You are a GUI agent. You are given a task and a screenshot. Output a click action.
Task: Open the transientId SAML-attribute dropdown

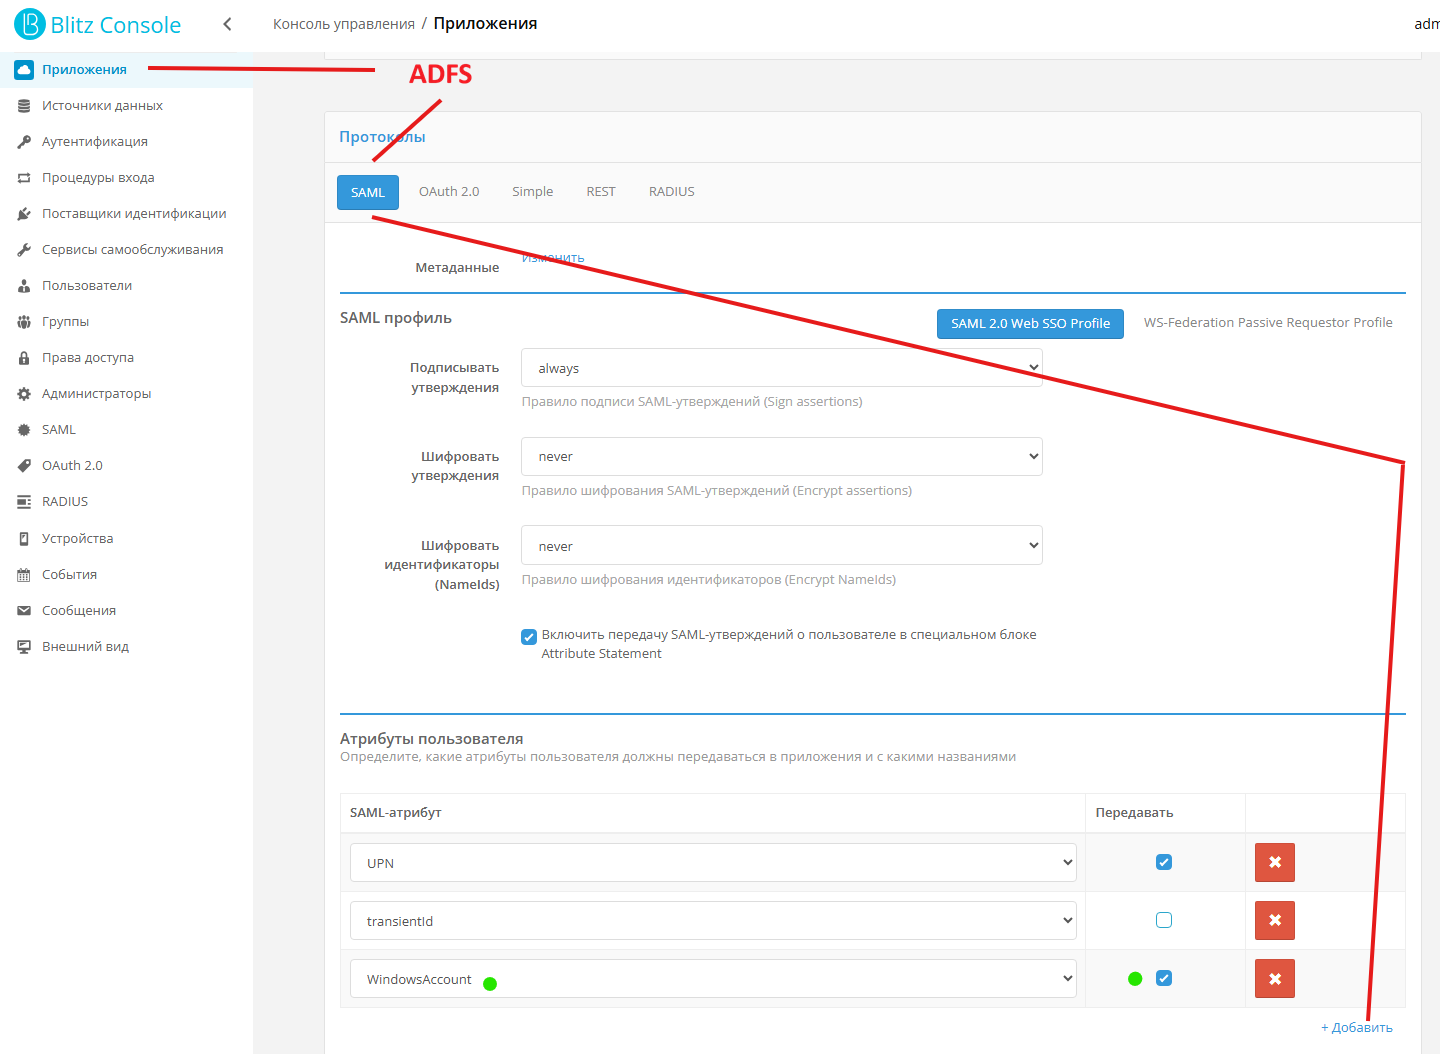[x=713, y=921]
